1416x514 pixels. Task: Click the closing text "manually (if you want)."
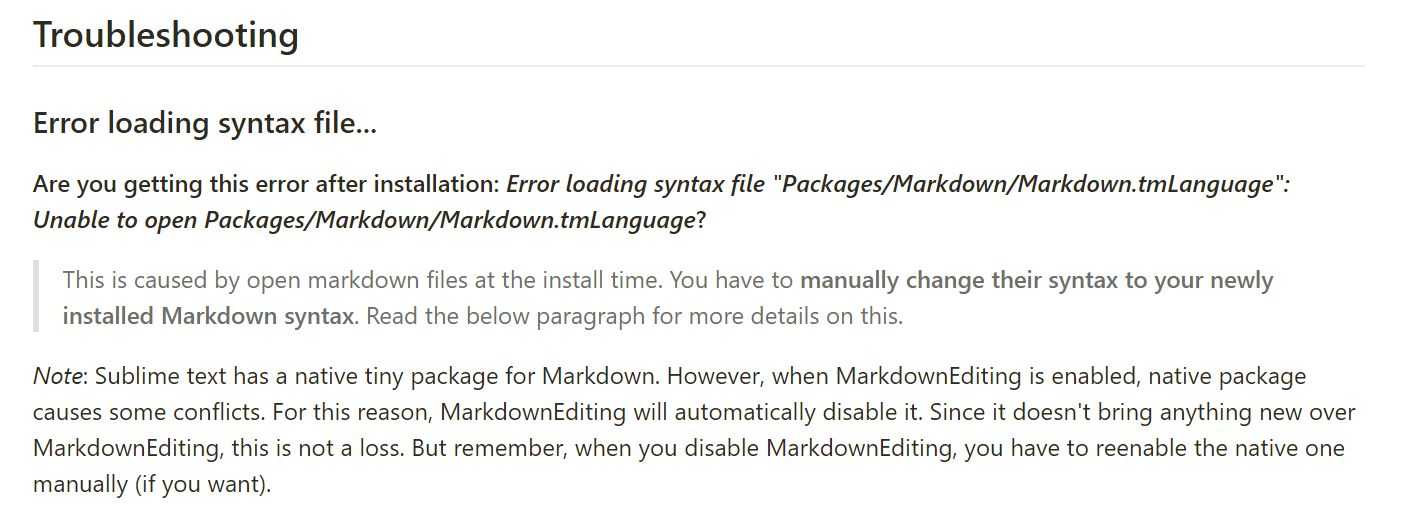click(152, 484)
